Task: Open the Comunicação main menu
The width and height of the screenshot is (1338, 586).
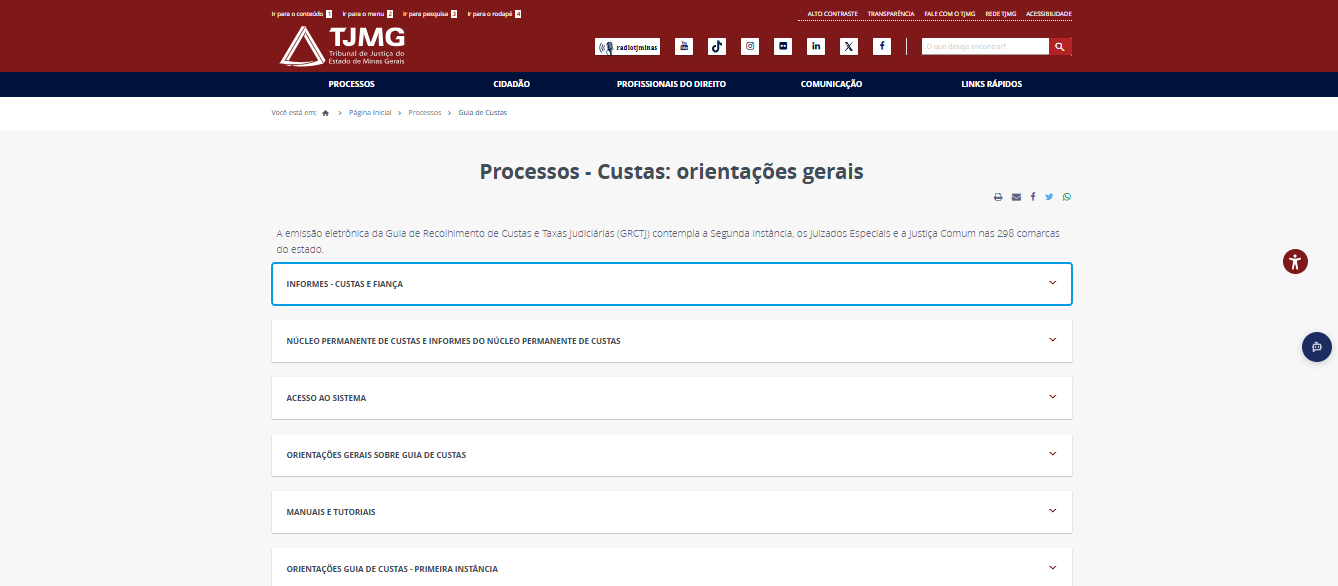Action: tap(831, 84)
